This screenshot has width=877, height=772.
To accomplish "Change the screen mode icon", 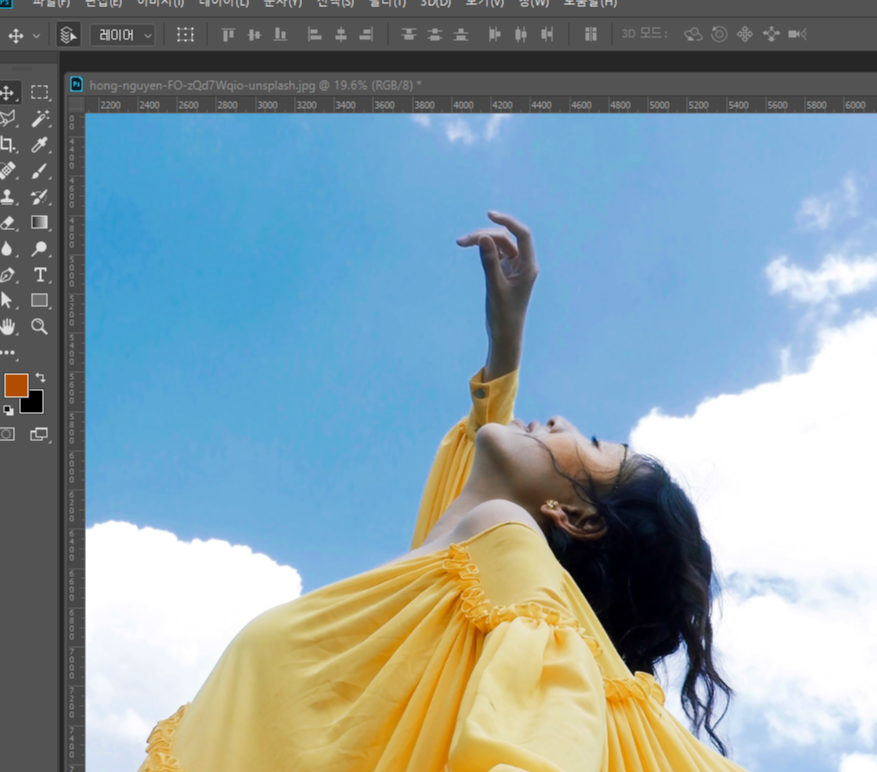I will (x=39, y=434).
